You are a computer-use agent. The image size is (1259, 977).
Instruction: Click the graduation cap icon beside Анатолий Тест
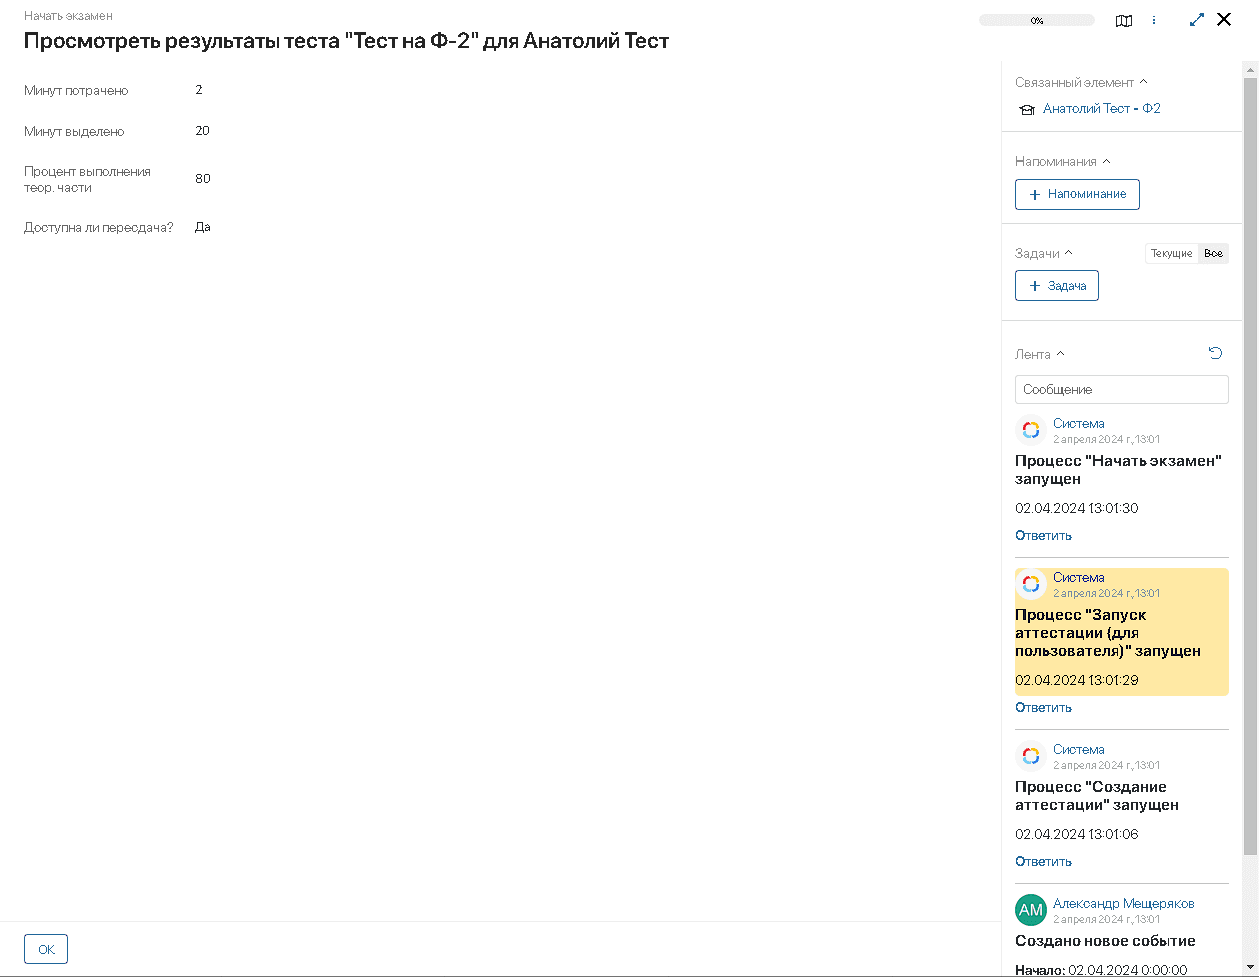[x=1026, y=110]
